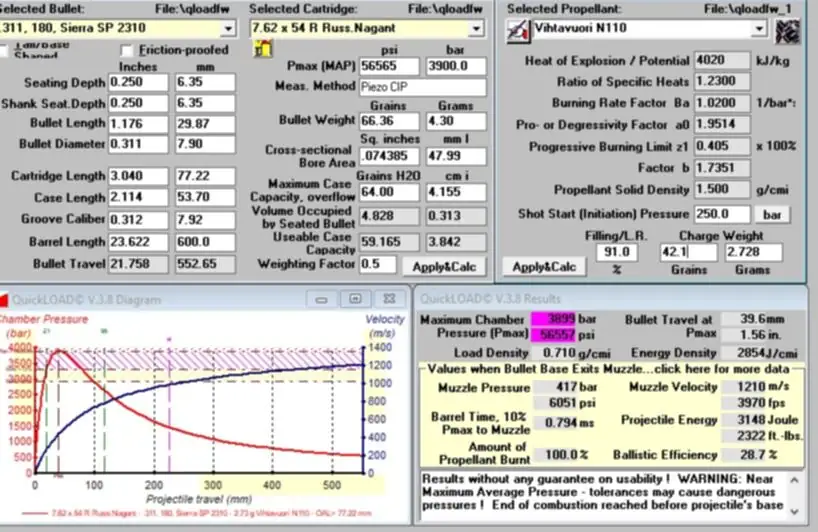Click the Bullet Length inches field

click(138, 124)
